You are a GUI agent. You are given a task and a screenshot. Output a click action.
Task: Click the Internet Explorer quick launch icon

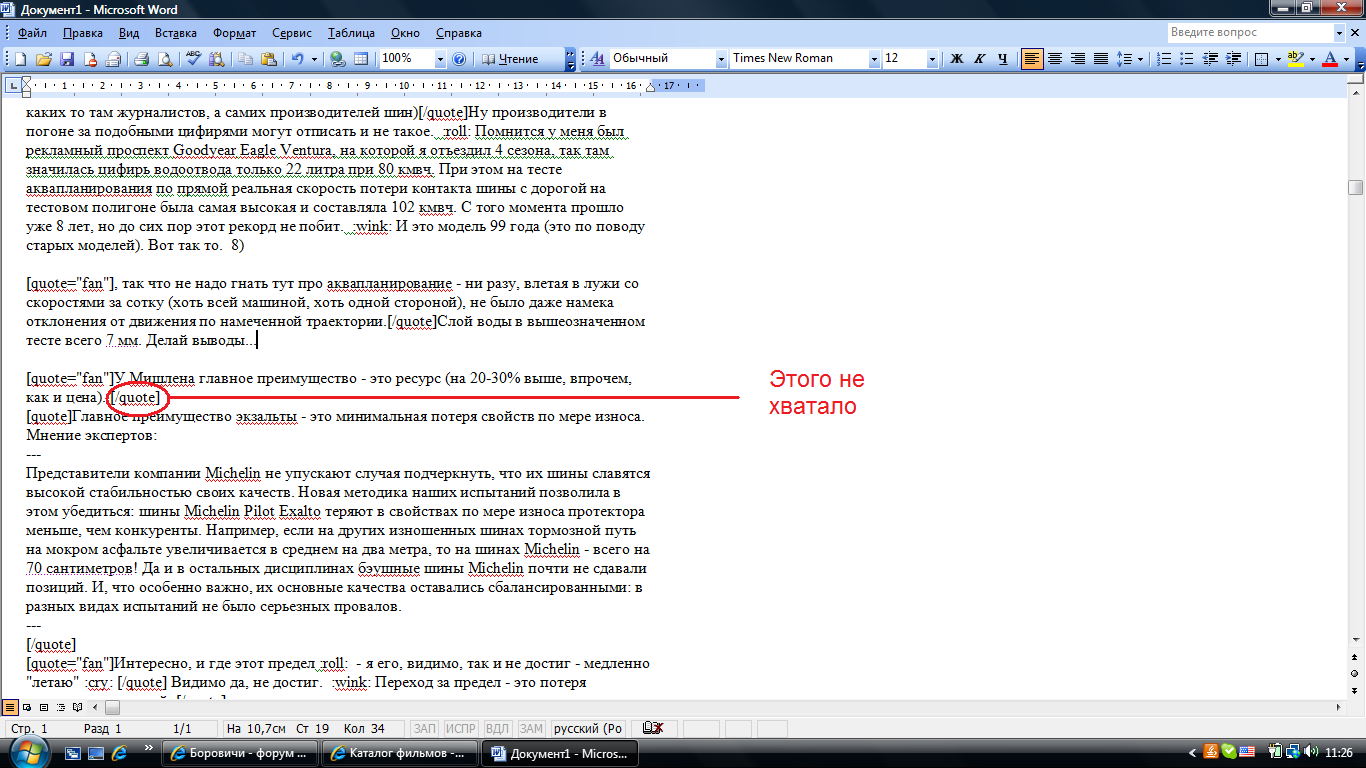tap(118, 752)
